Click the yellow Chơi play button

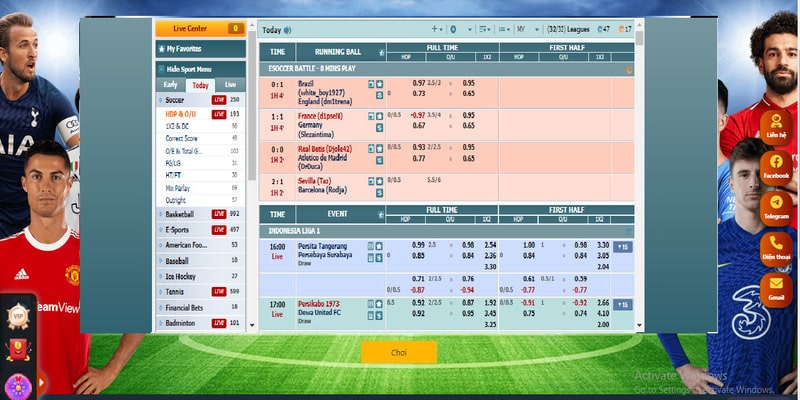point(399,353)
